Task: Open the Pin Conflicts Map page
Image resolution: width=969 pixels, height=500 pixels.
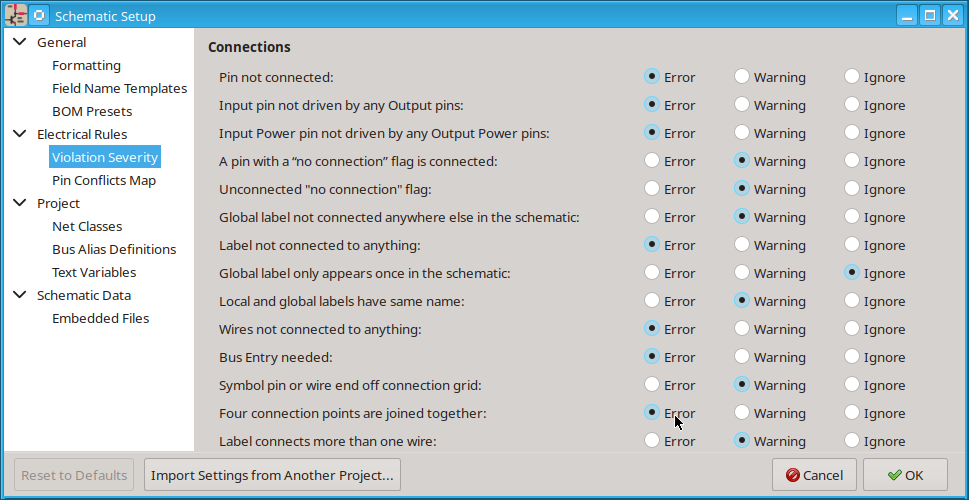Action: point(104,180)
